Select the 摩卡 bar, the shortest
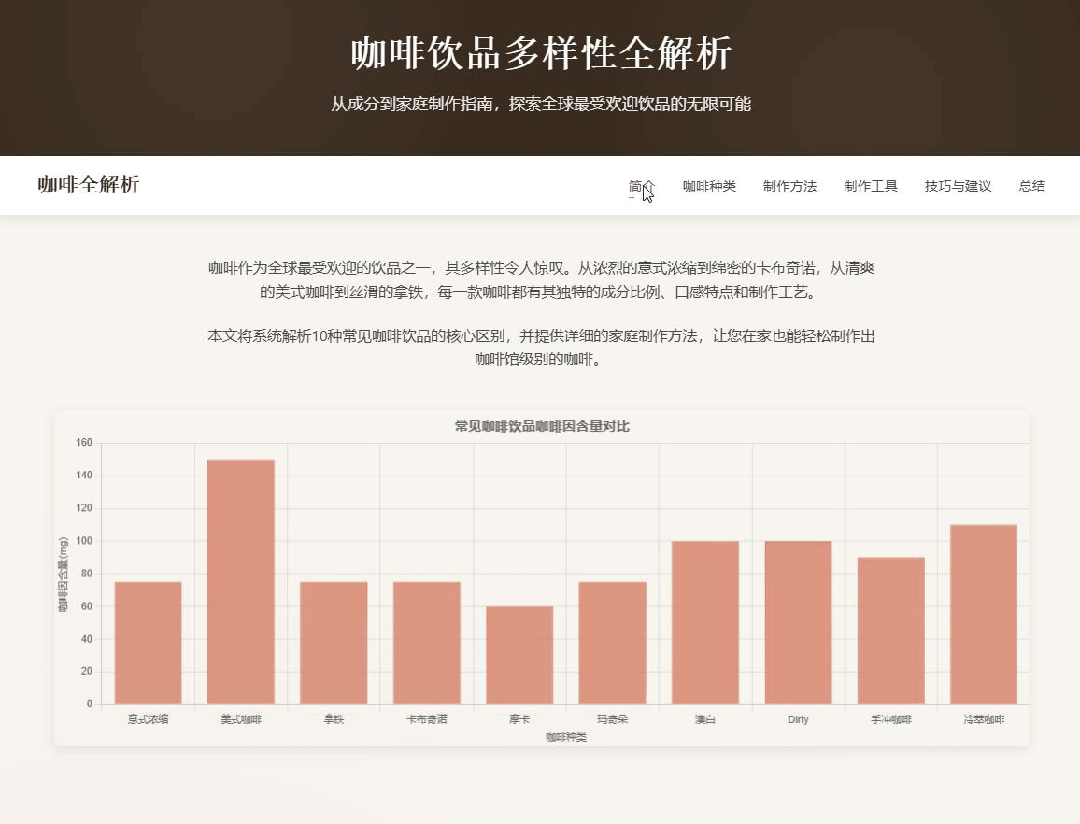This screenshot has height=824, width=1080. point(520,654)
